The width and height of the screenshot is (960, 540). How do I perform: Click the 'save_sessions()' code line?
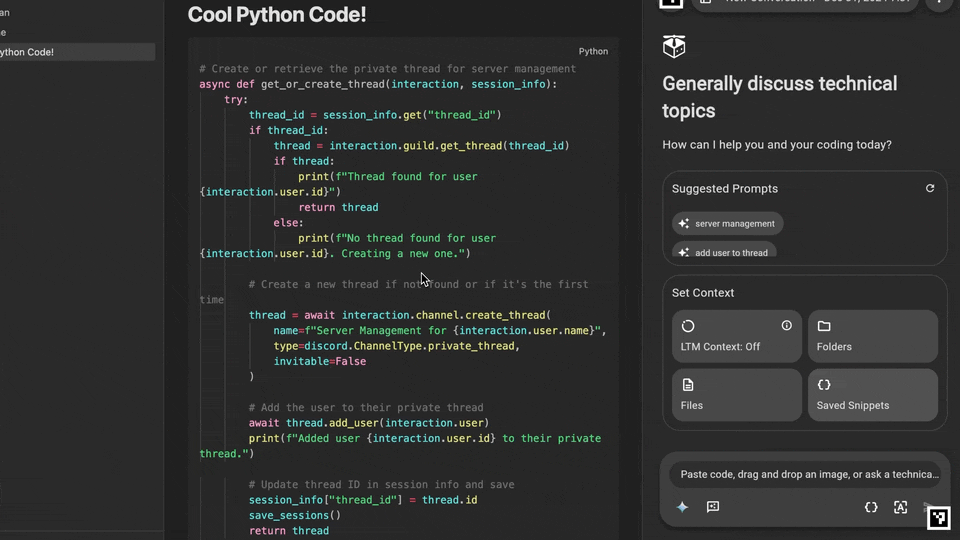pyautogui.click(x=294, y=516)
